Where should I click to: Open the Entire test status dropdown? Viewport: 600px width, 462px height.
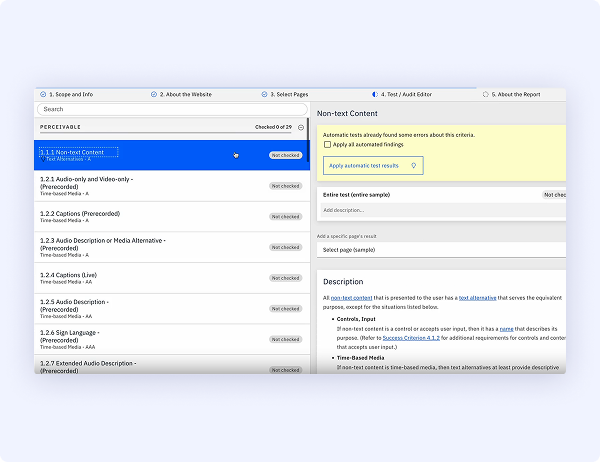pos(553,195)
